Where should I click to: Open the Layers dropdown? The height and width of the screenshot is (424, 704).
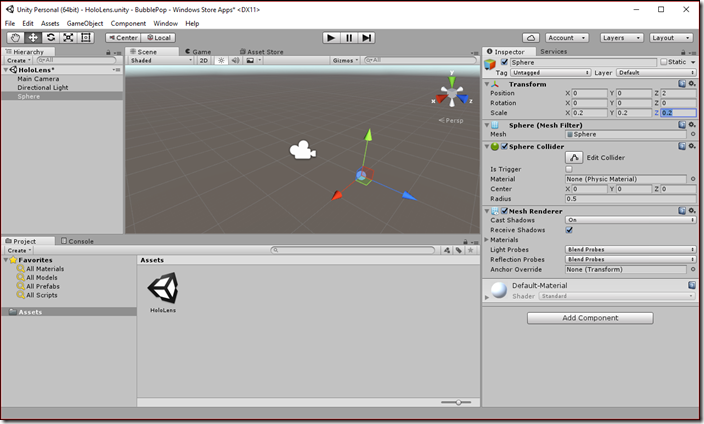[621, 38]
